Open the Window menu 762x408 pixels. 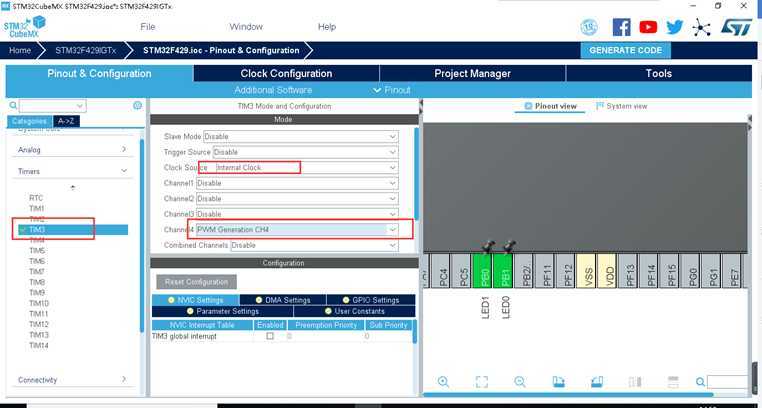(x=246, y=27)
